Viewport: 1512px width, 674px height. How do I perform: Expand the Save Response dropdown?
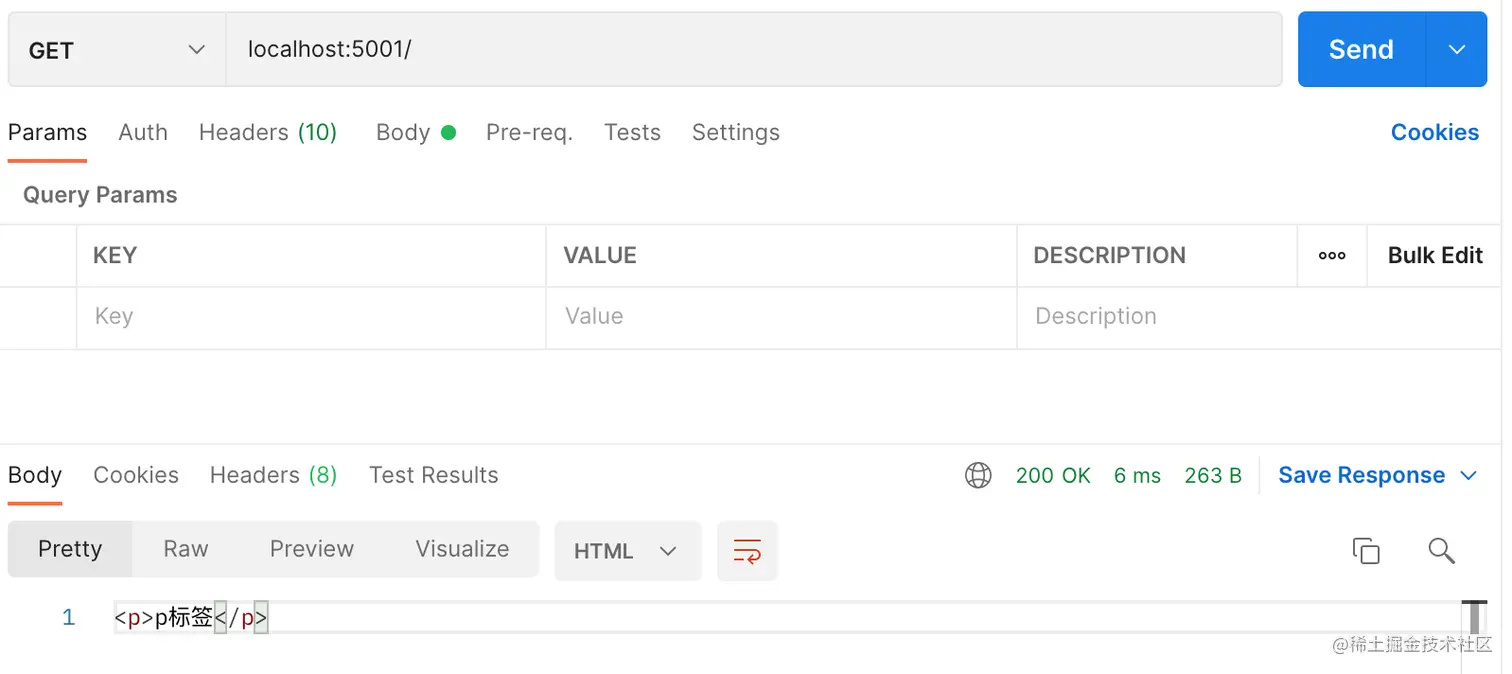(x=1469, y=475)
